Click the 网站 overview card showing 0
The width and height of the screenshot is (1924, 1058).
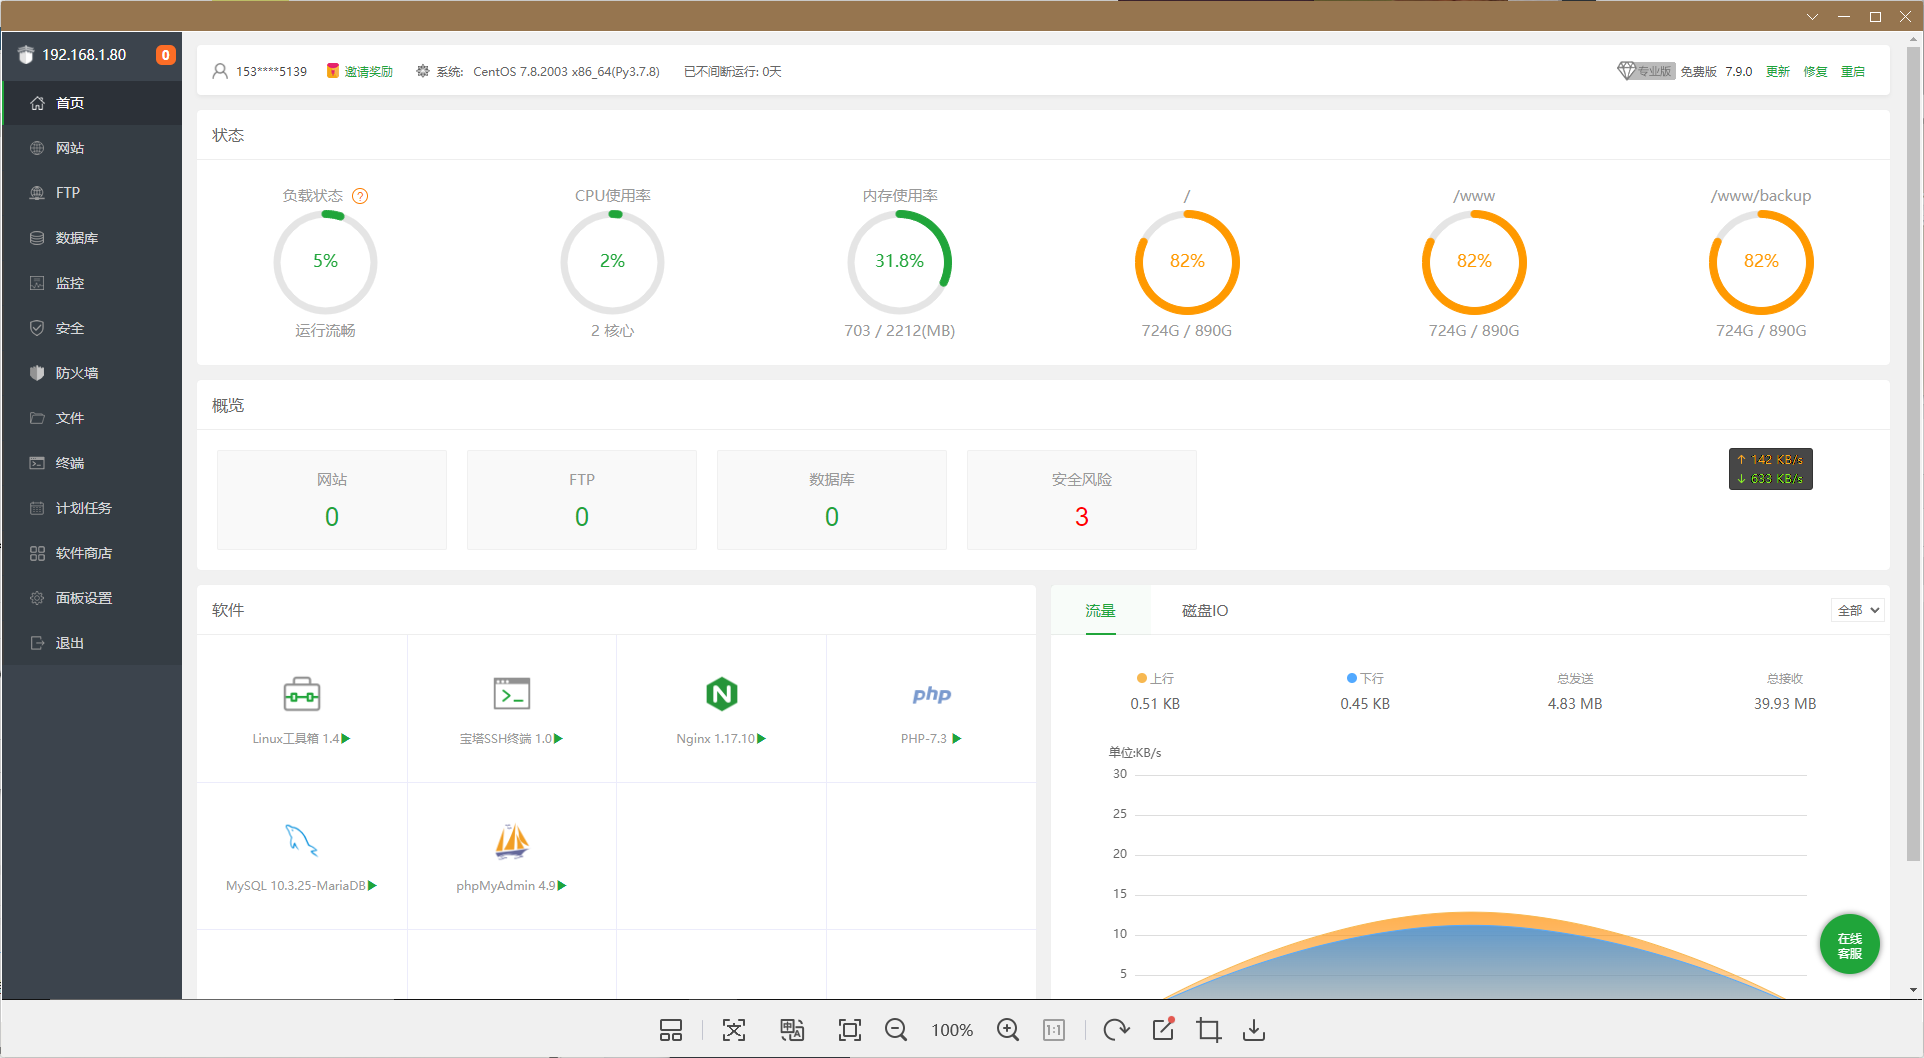[x=332, y=500]
